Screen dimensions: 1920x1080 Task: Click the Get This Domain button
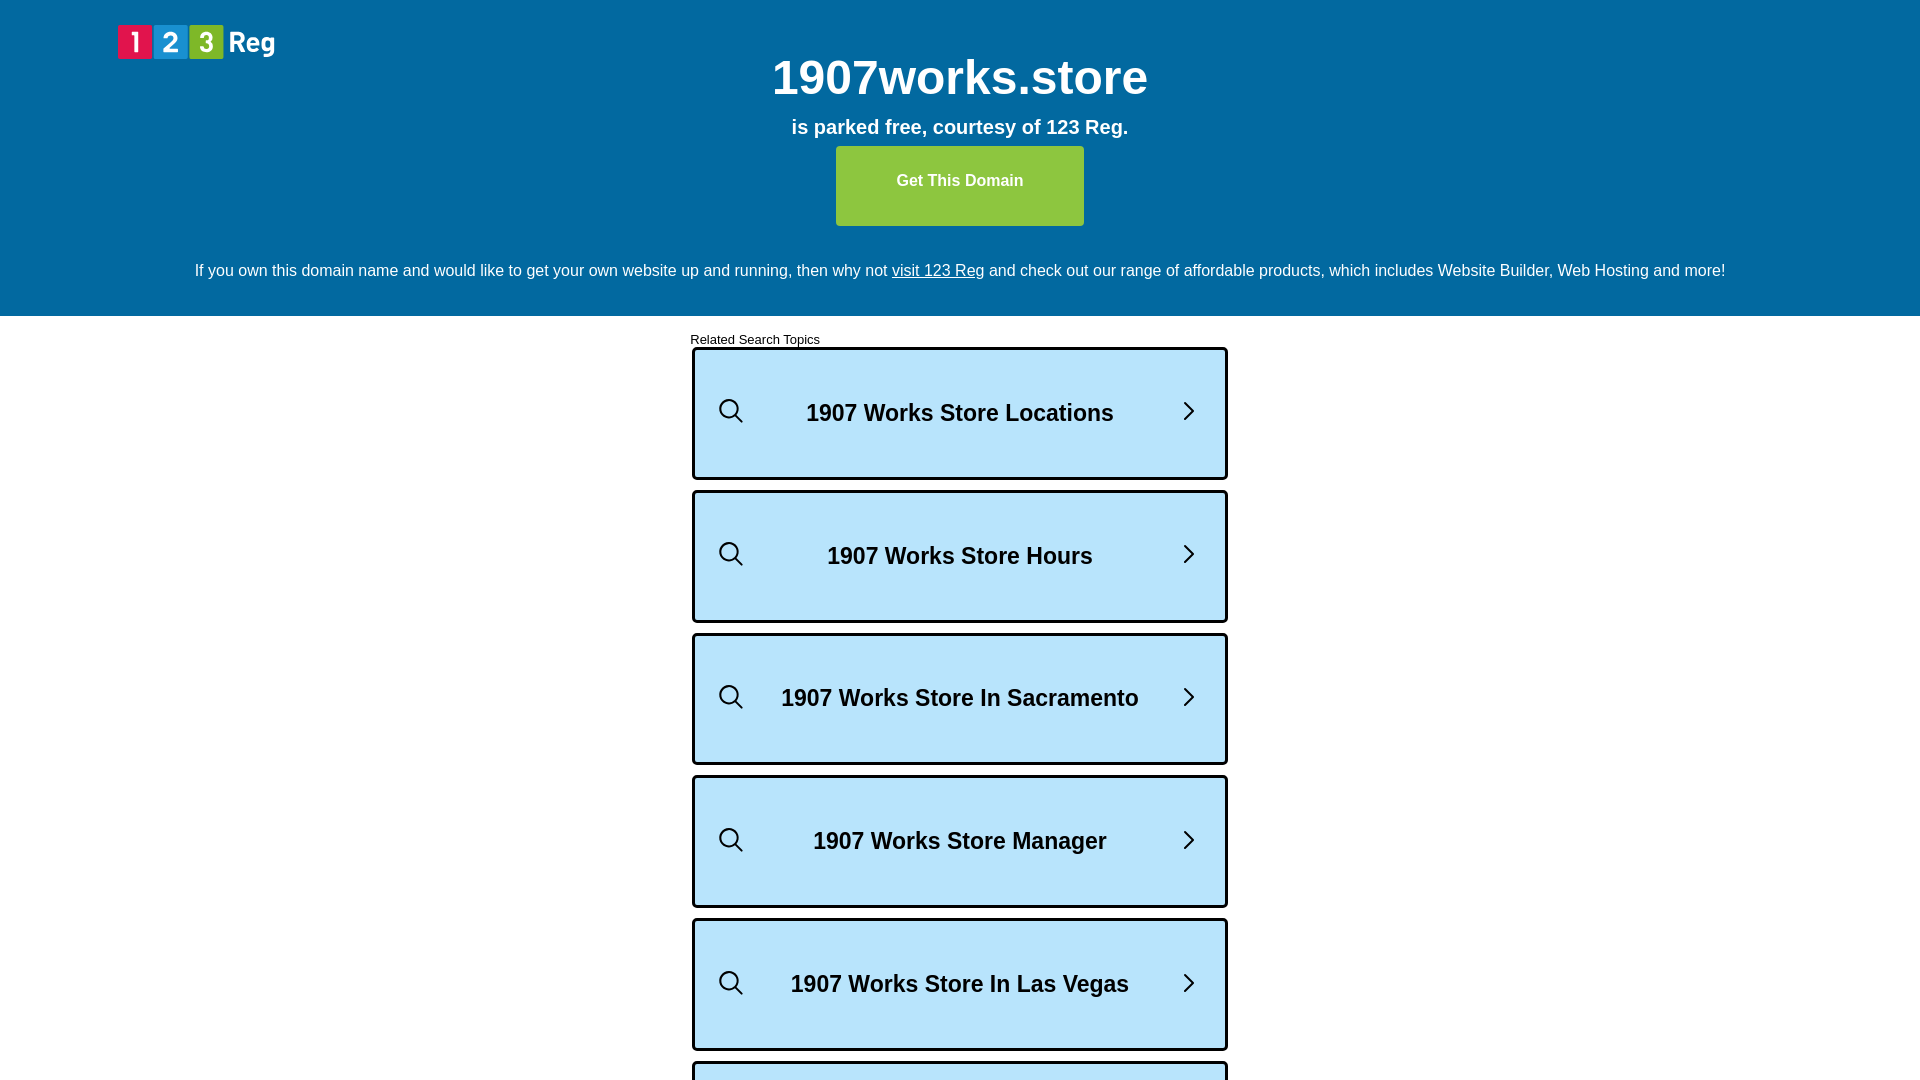point(960,186)
